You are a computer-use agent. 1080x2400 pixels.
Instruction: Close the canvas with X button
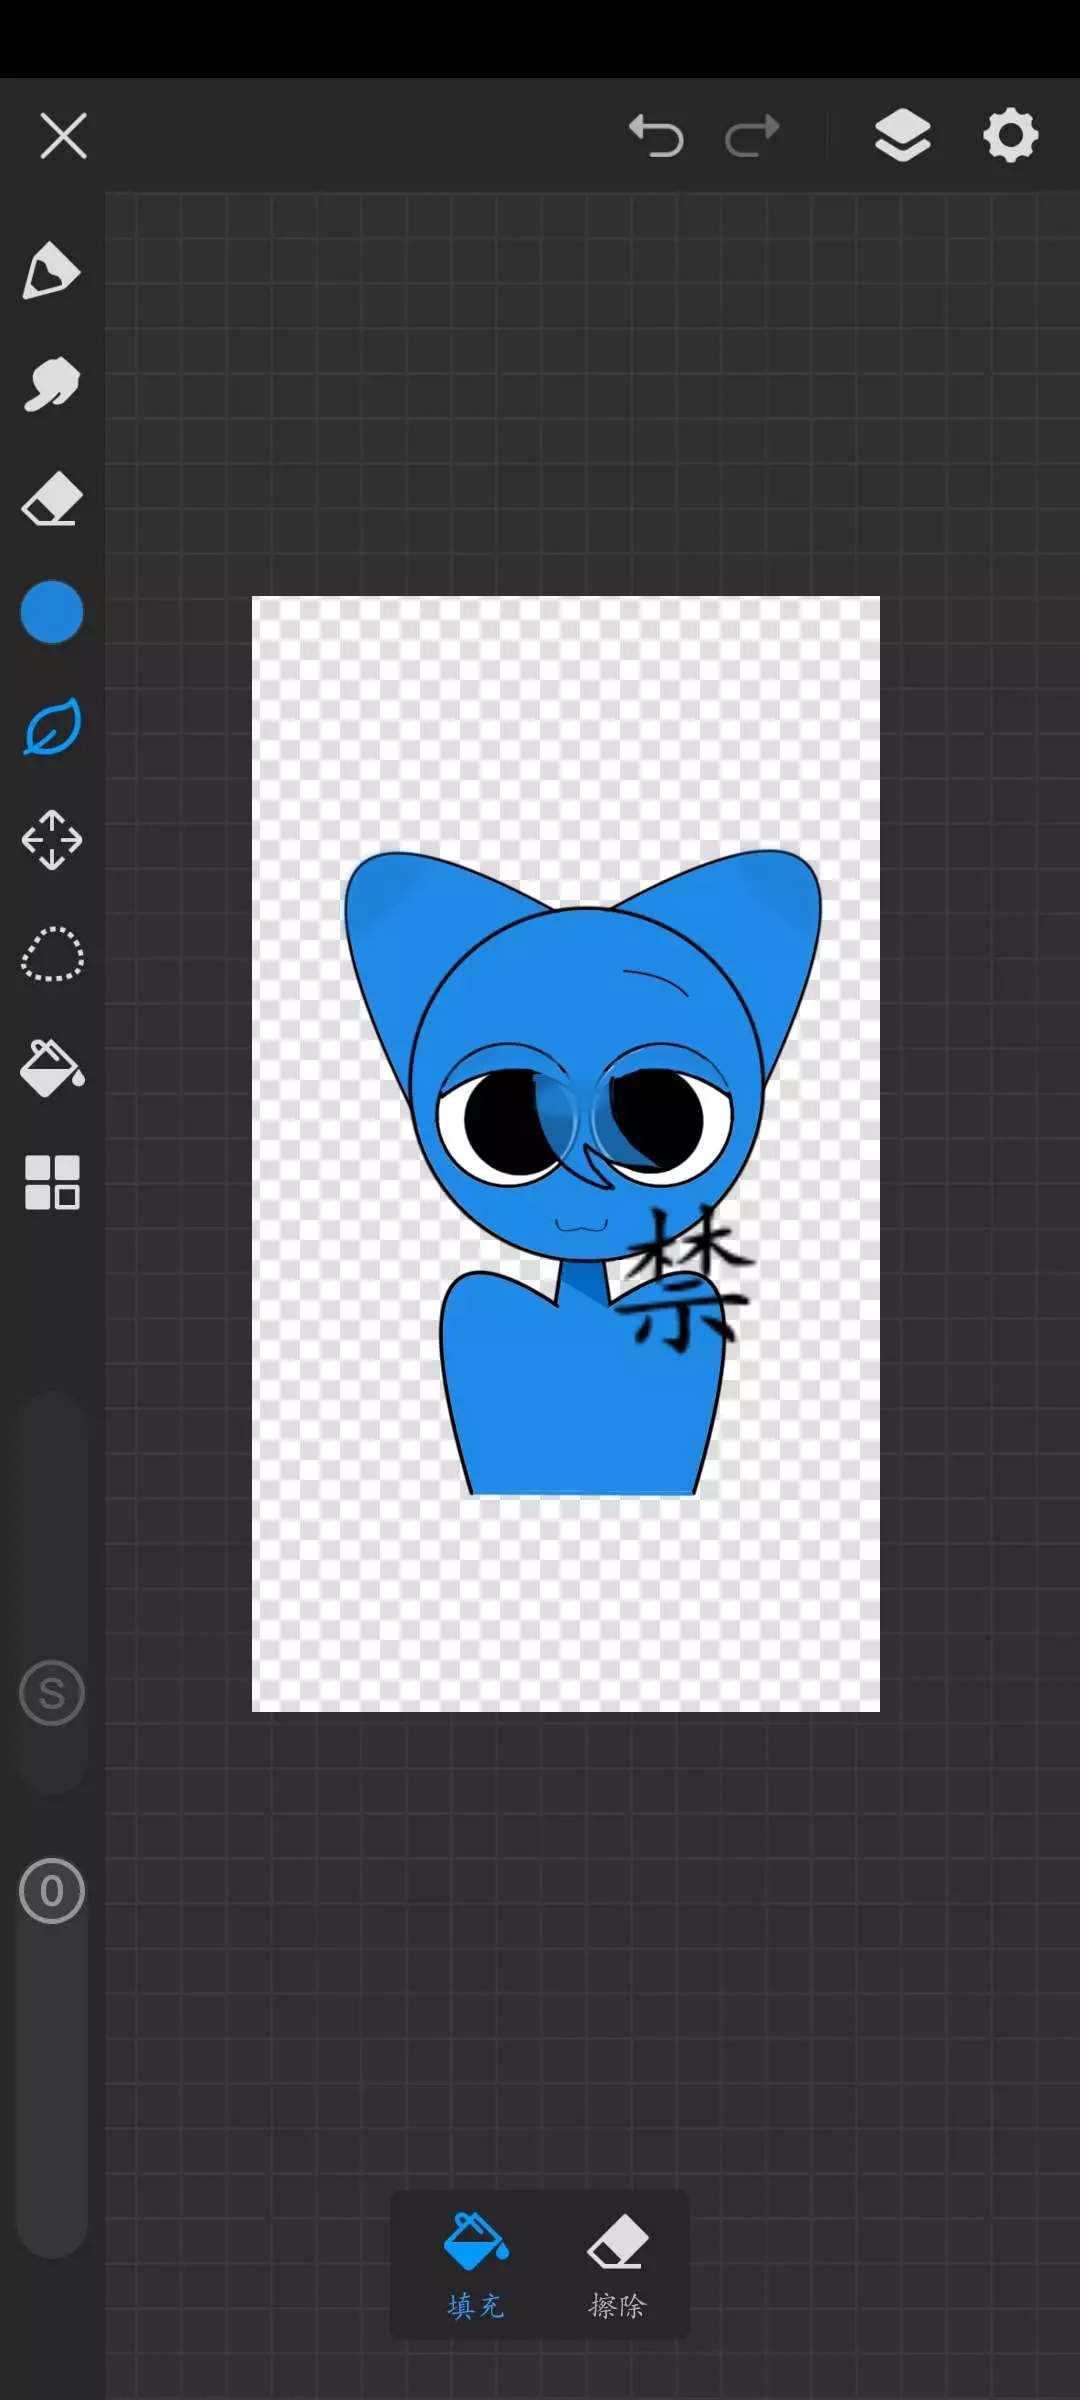point(64,136)
